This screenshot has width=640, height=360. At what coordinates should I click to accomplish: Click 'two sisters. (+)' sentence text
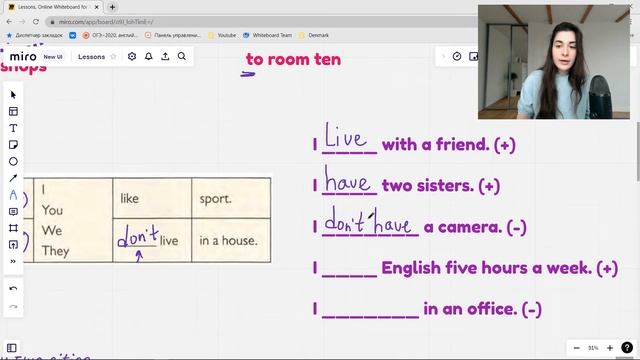pos(441,186)
